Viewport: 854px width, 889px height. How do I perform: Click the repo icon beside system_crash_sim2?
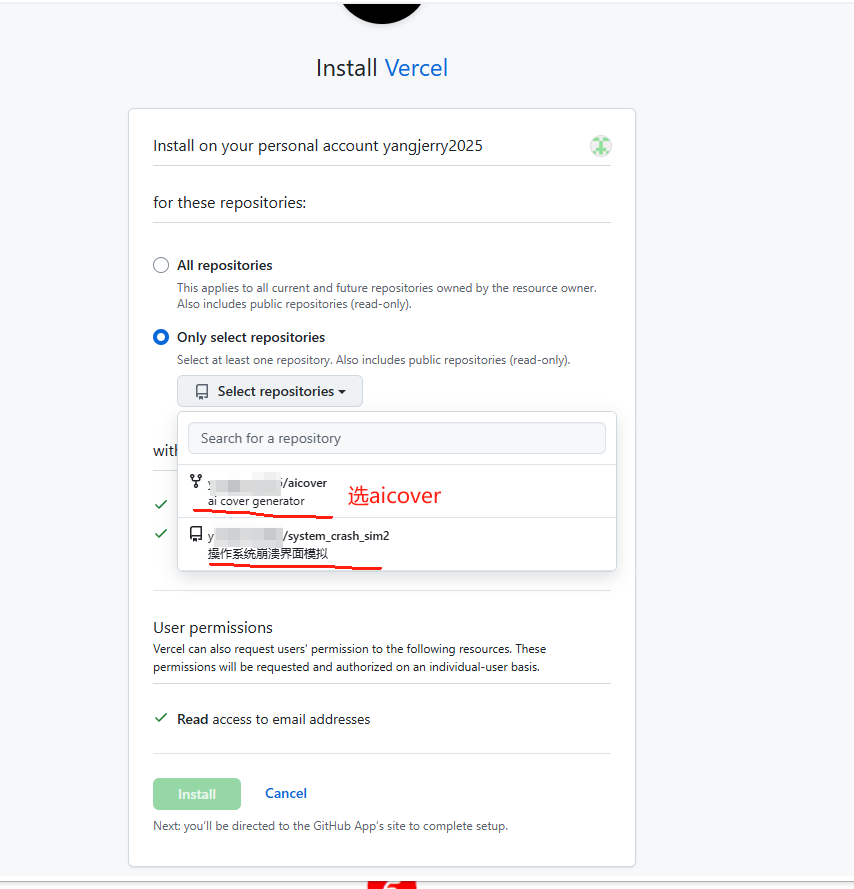coord(196,535)
